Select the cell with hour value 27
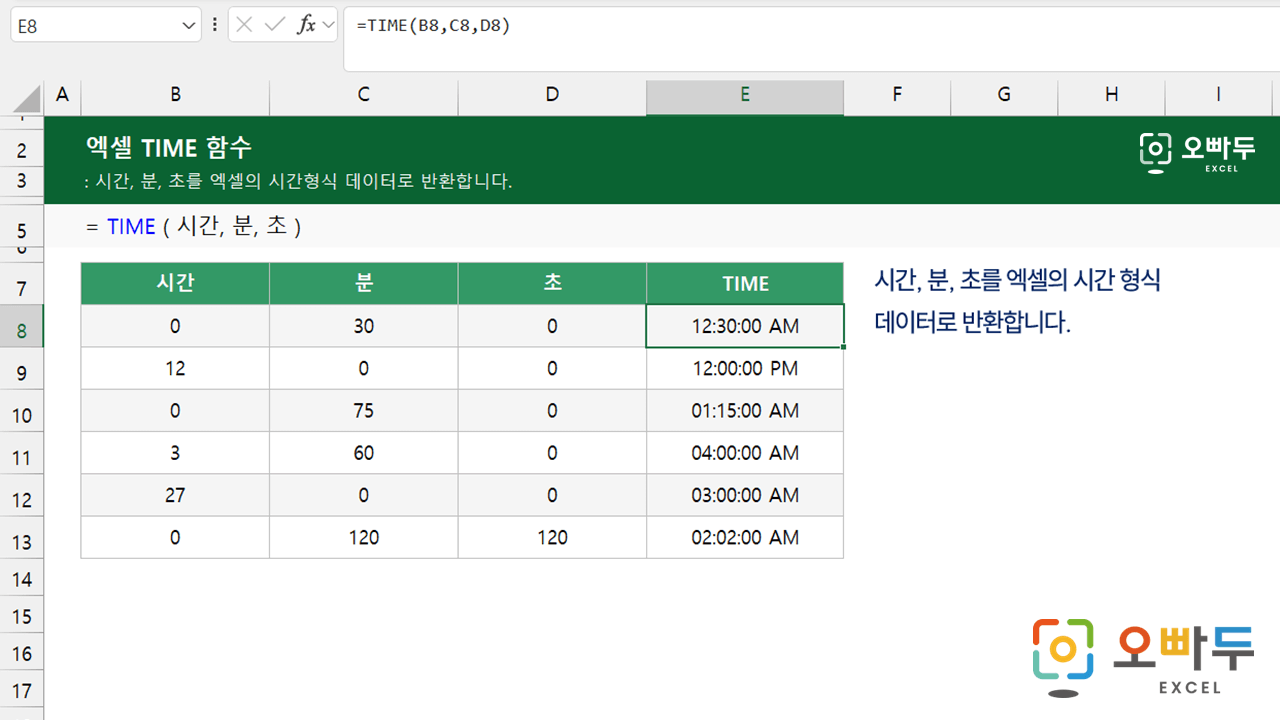This screenshot has width=1280, height=720. click(175, 495)
